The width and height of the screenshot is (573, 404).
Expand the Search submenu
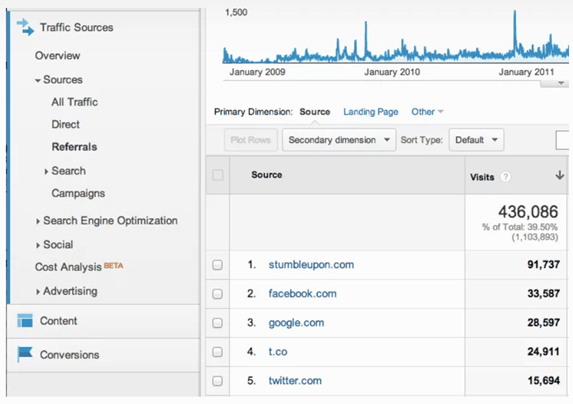pos(46,171)
